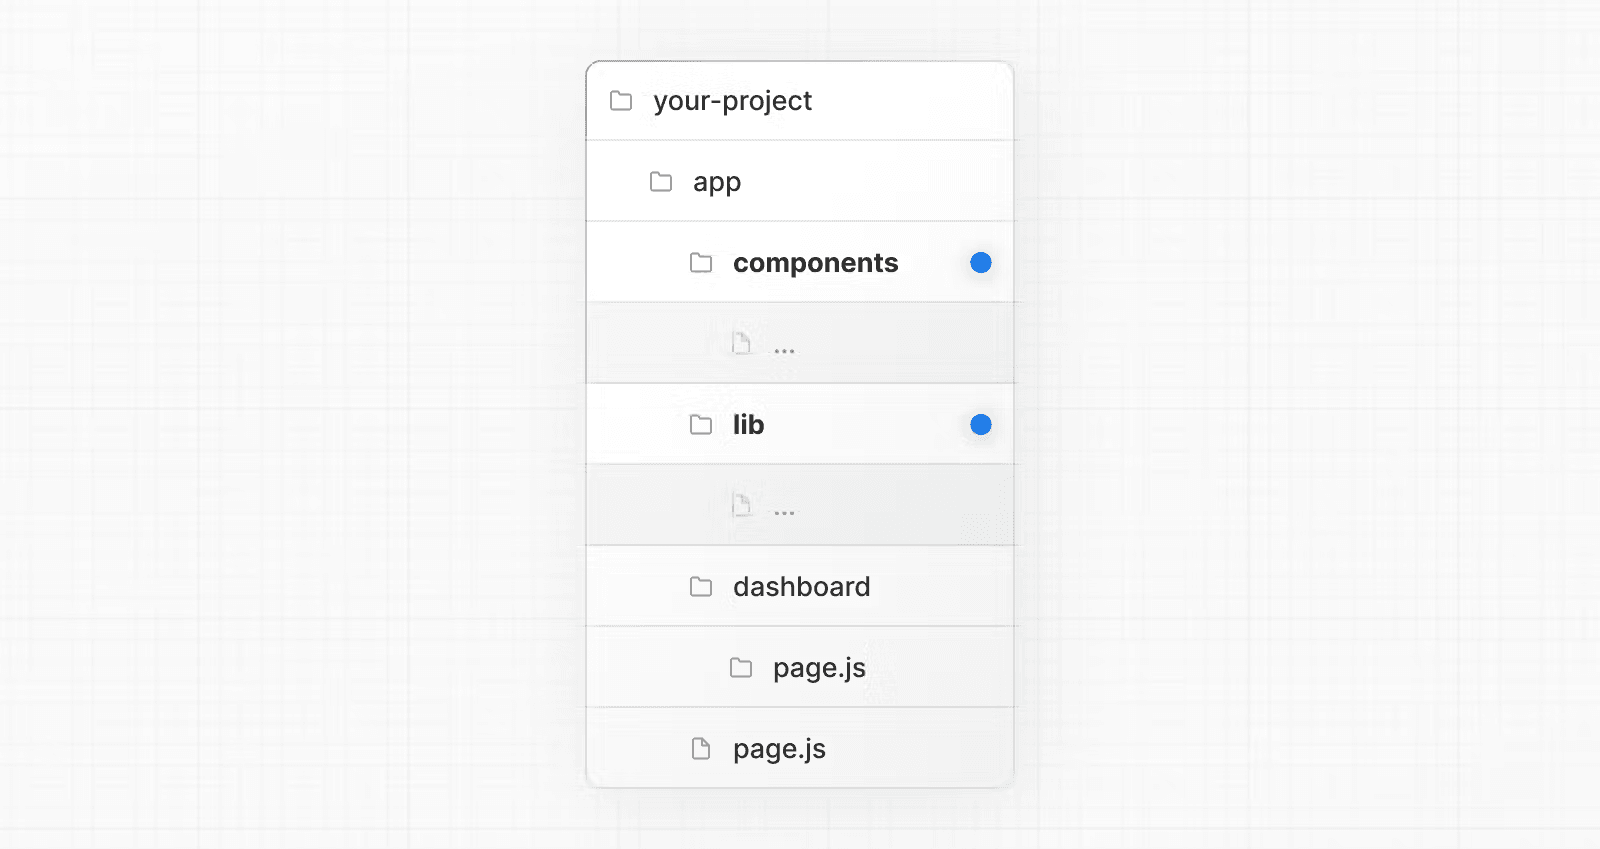
Task: Click the ellipsis under the lib folder
Action: coord(784,513)
